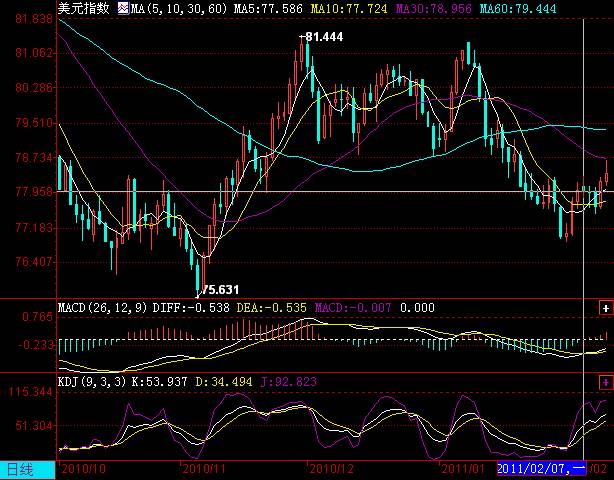Click the 2010/12 date axis label
The width and height of the screenshot is (614, 480).
332,469
